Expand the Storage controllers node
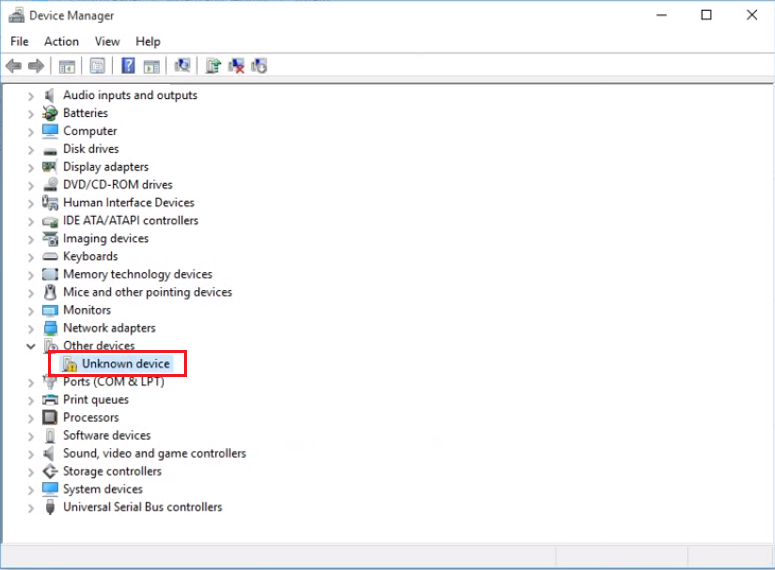Screen dimensions: 775x570 (31, 472)
